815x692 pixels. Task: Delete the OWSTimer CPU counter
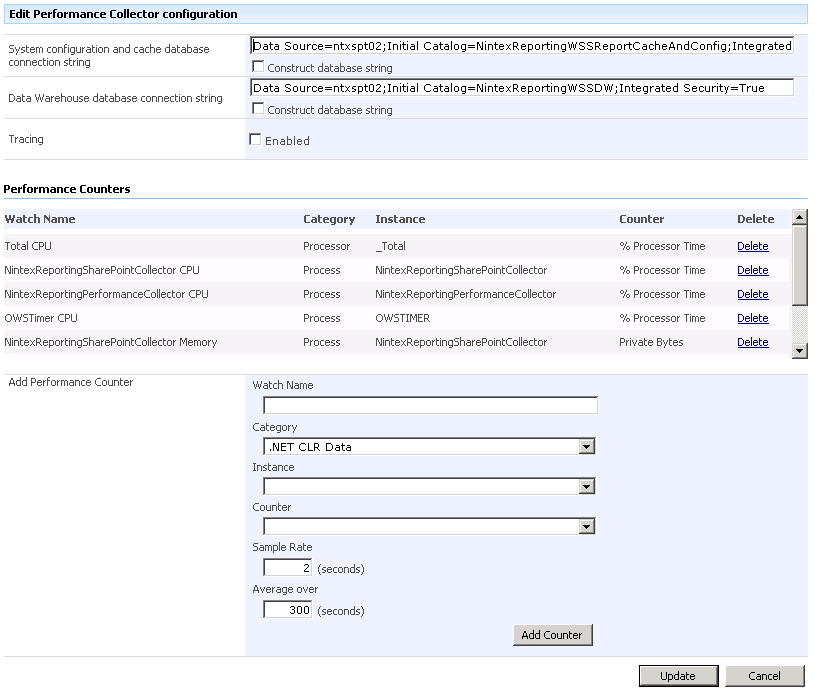click(x=752, y=318)
